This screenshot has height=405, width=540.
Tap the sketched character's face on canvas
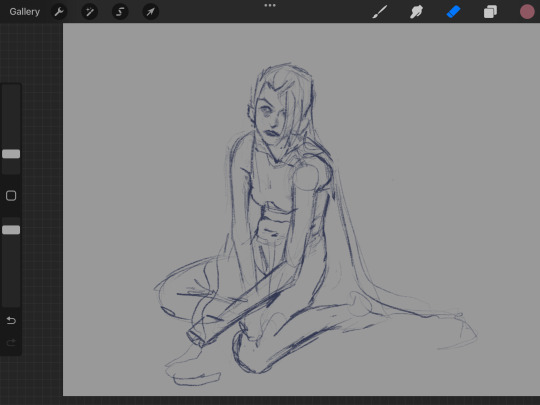(x=271, y=117)
